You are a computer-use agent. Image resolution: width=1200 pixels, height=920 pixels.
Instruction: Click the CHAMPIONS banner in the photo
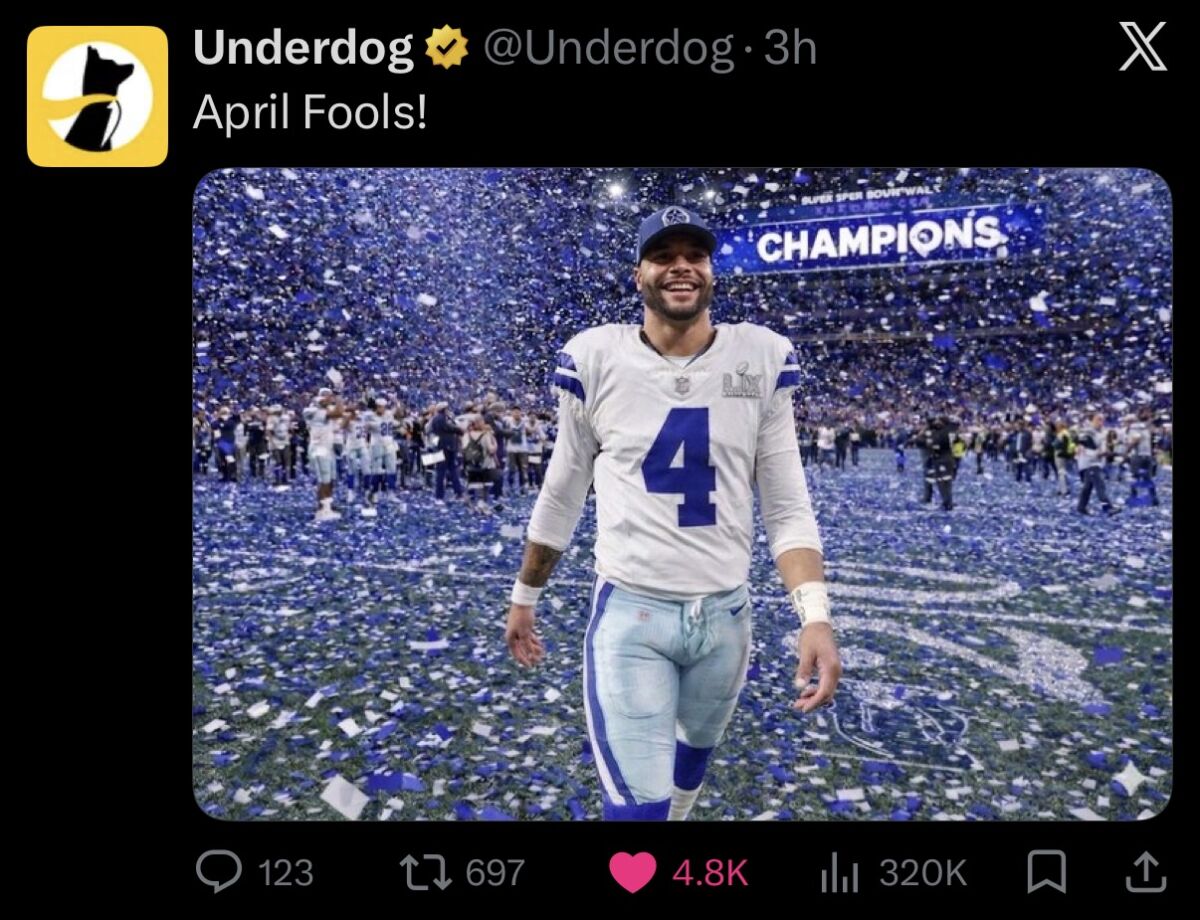pos(880,239)
